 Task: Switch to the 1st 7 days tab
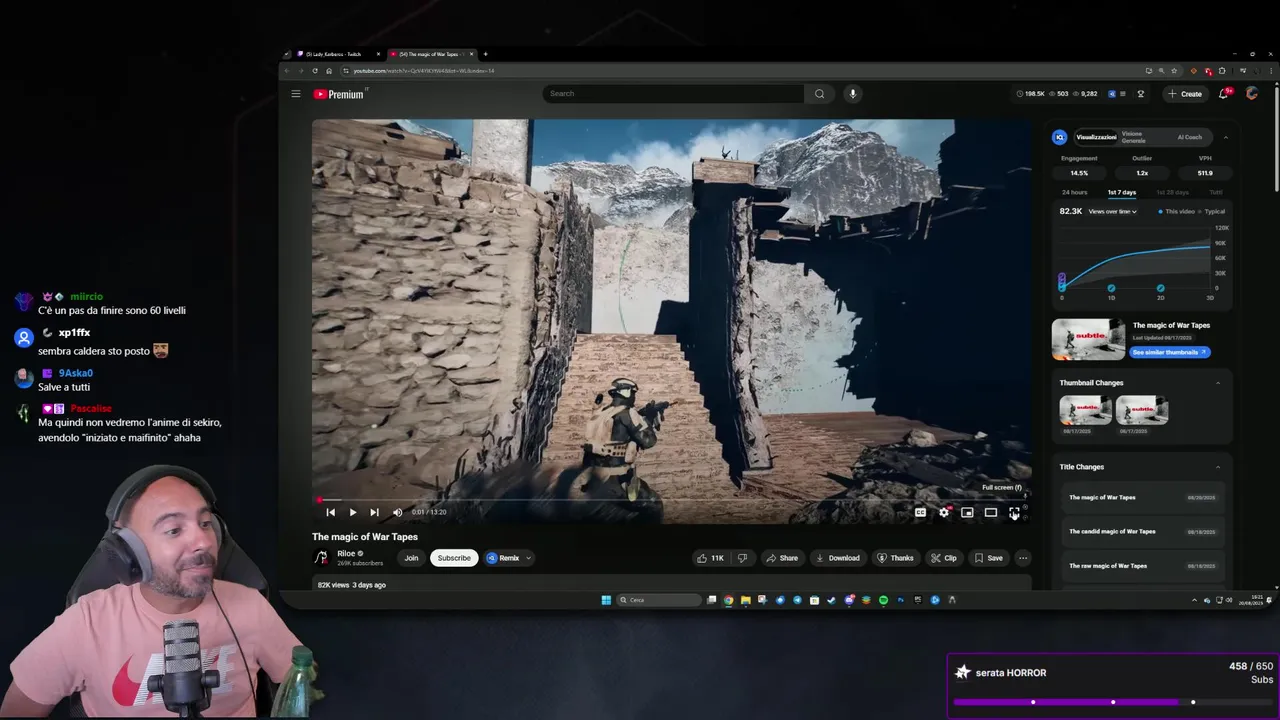coord(1121,192)
